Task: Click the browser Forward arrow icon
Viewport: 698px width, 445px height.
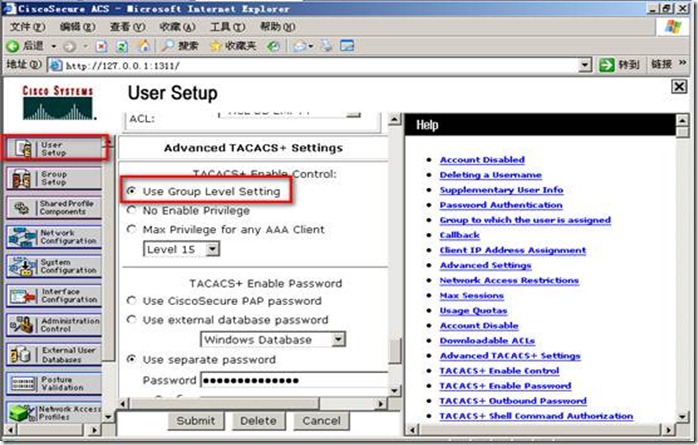Action: pyautogui.click(x=69, y=46)
